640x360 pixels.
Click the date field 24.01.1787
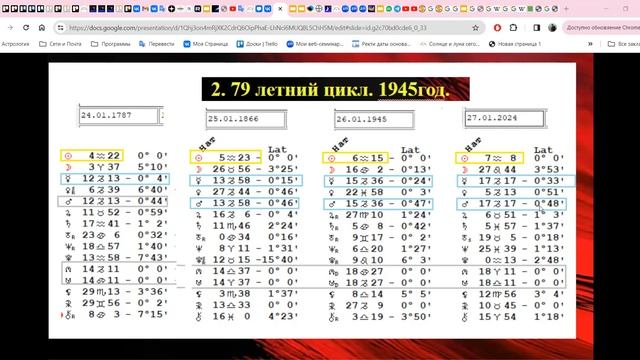click(x=118, y=116)
